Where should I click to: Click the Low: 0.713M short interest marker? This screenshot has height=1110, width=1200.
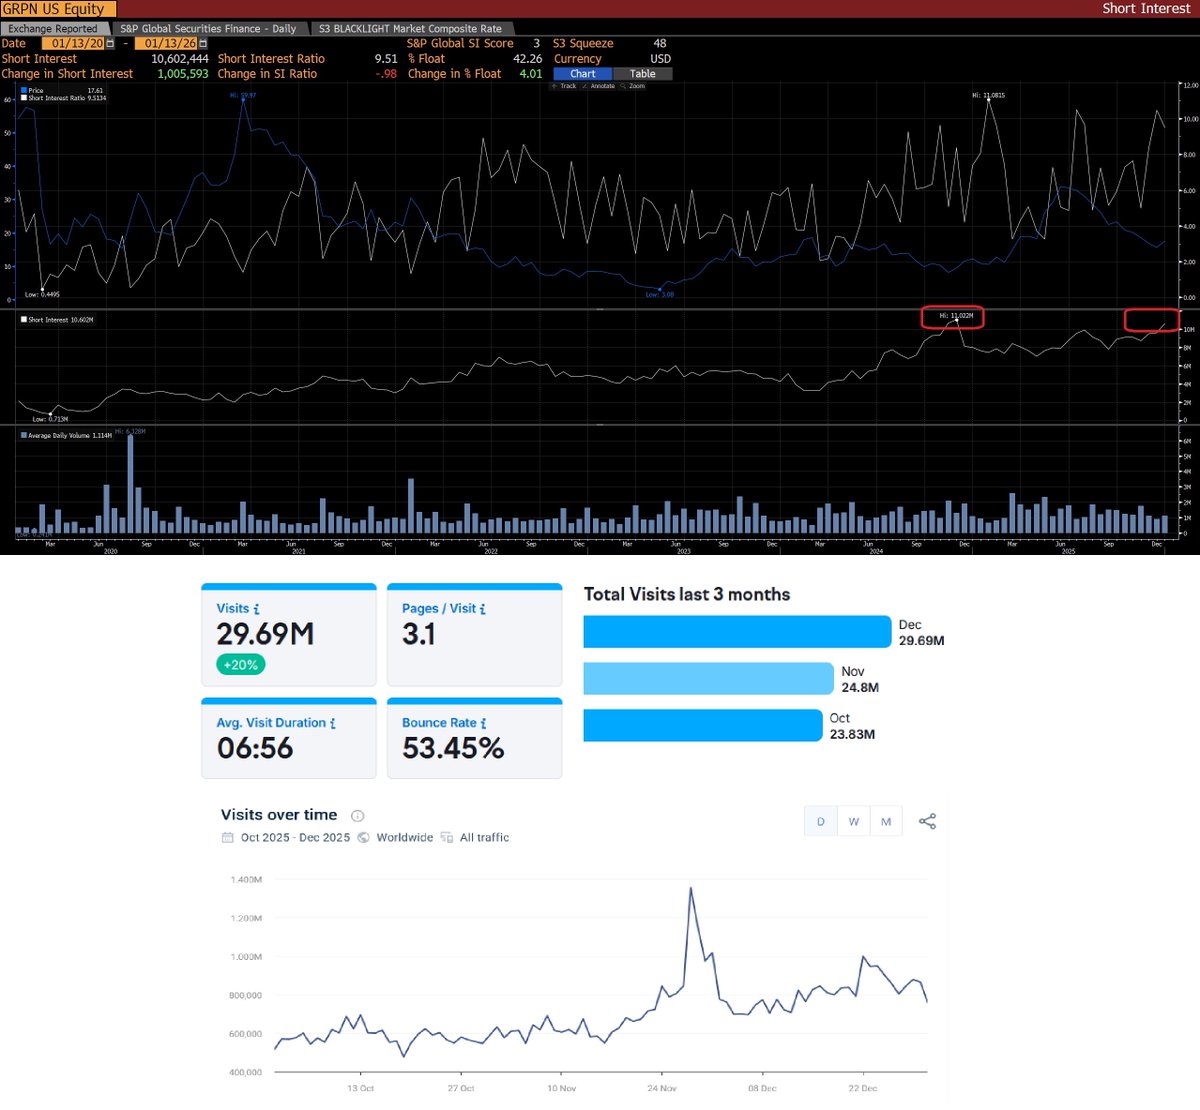[50, 419]
